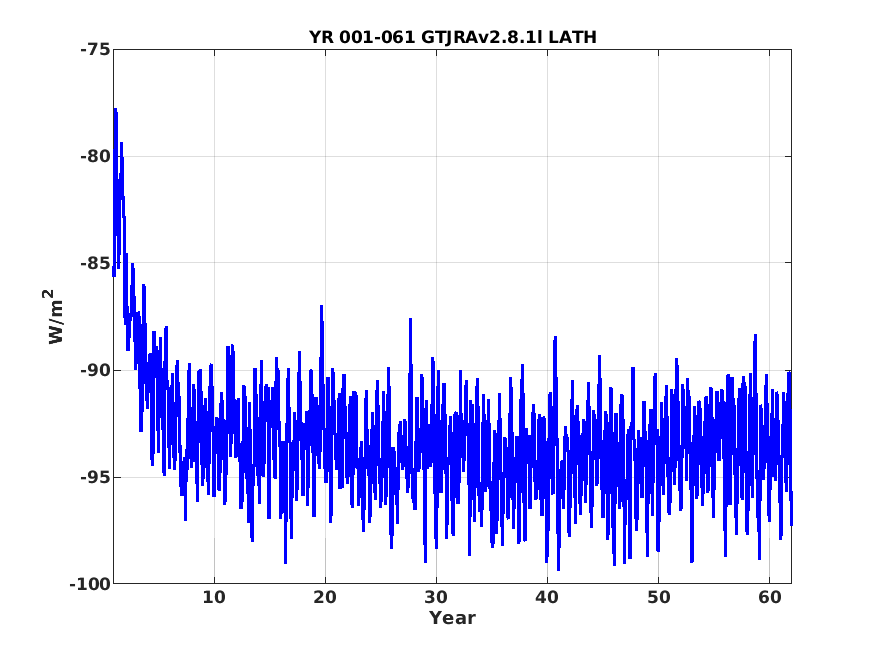875x656 pixels.
Task: Click the 'Year' x-axis label
Action: click(x=452, y=618)
